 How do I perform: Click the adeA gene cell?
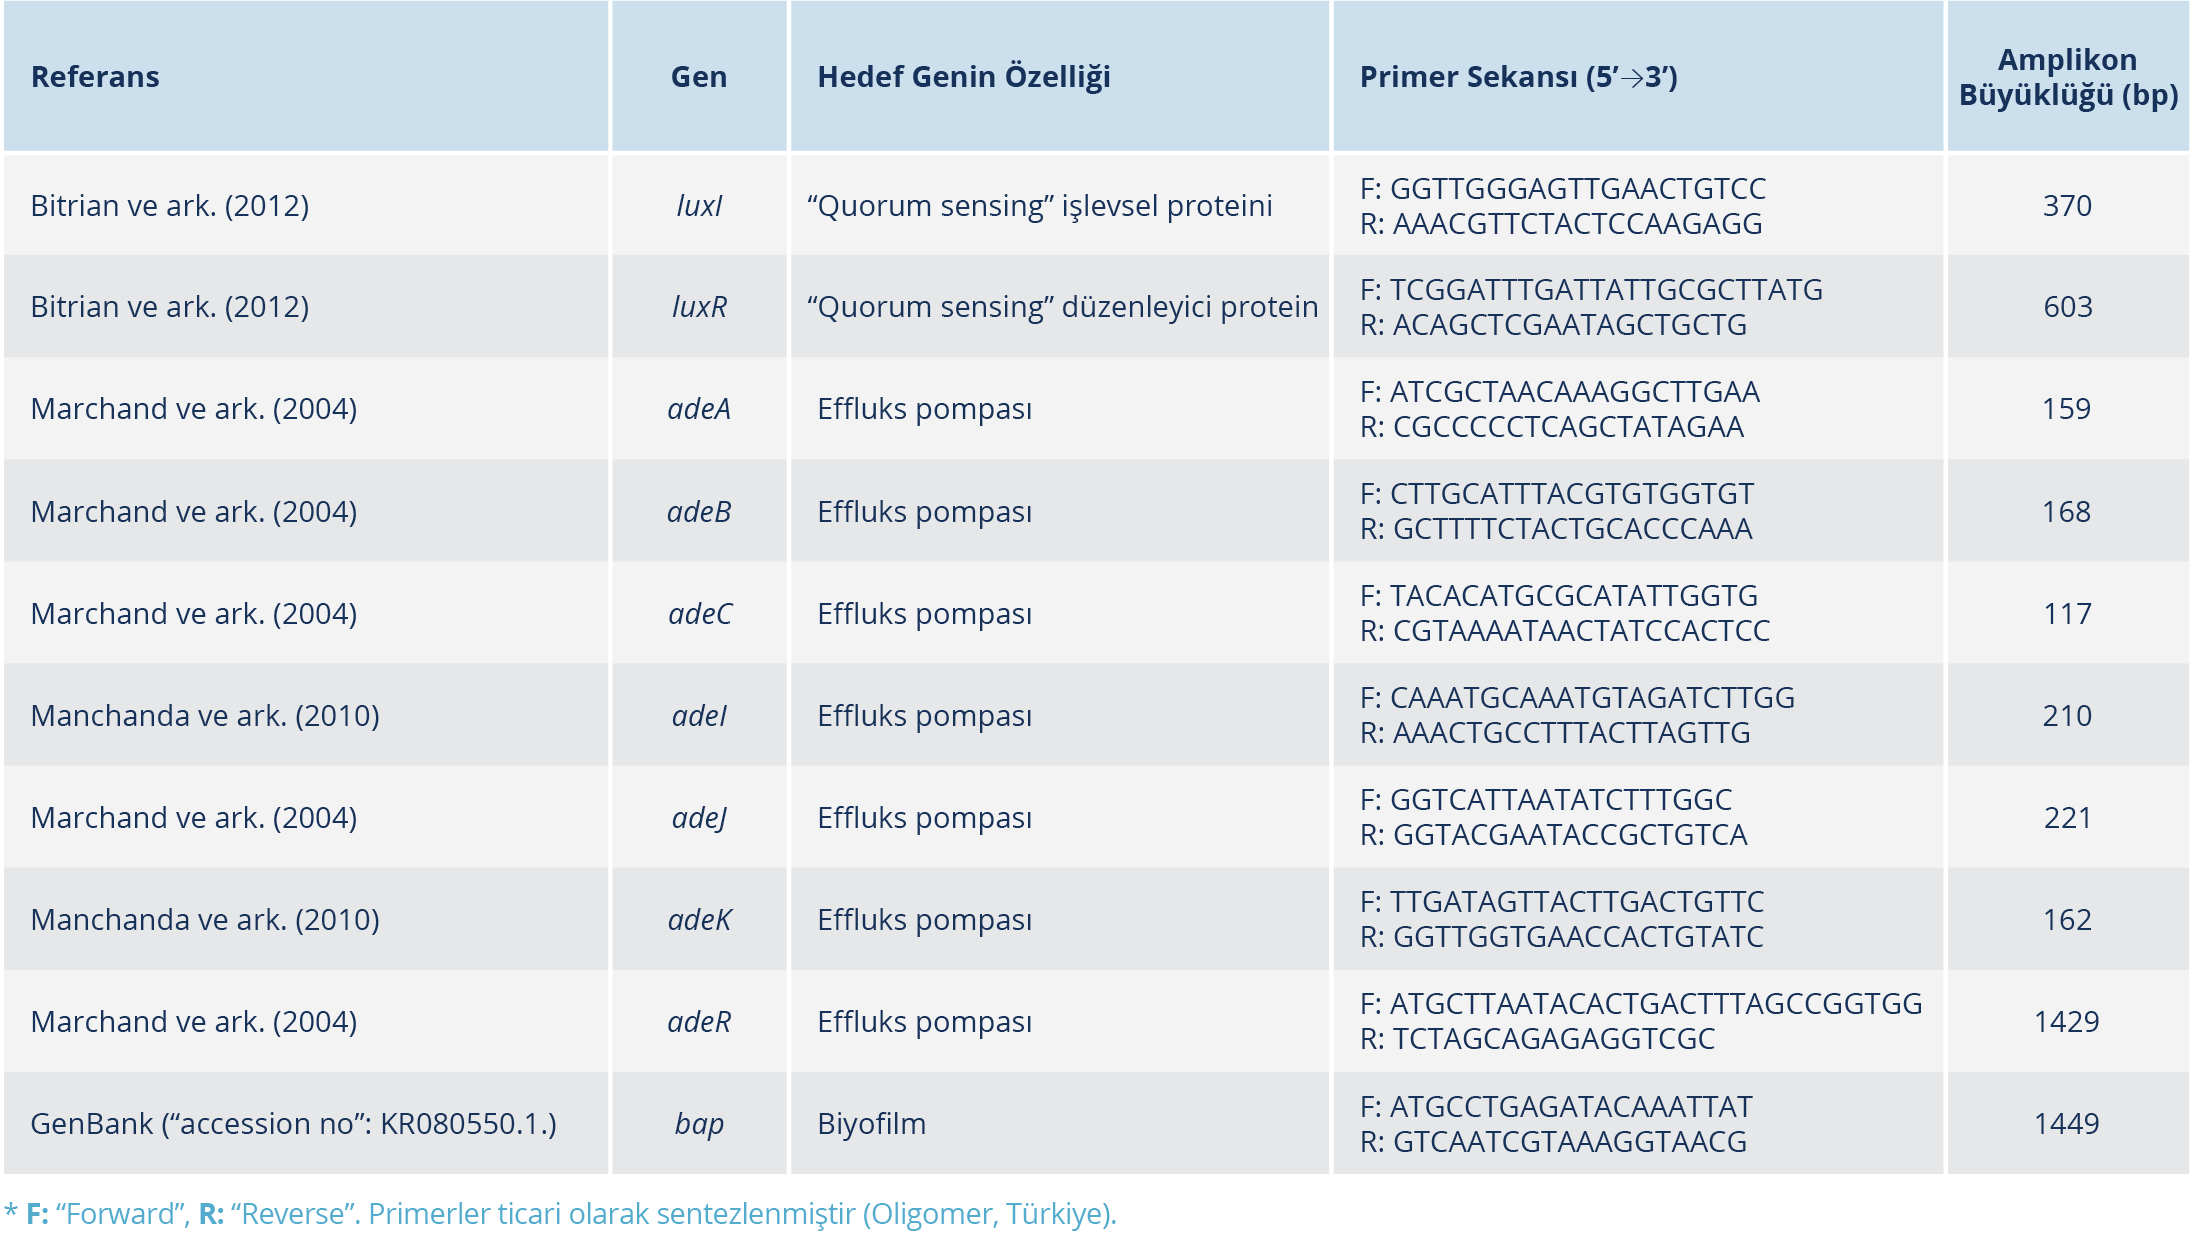tap(699, 409)
